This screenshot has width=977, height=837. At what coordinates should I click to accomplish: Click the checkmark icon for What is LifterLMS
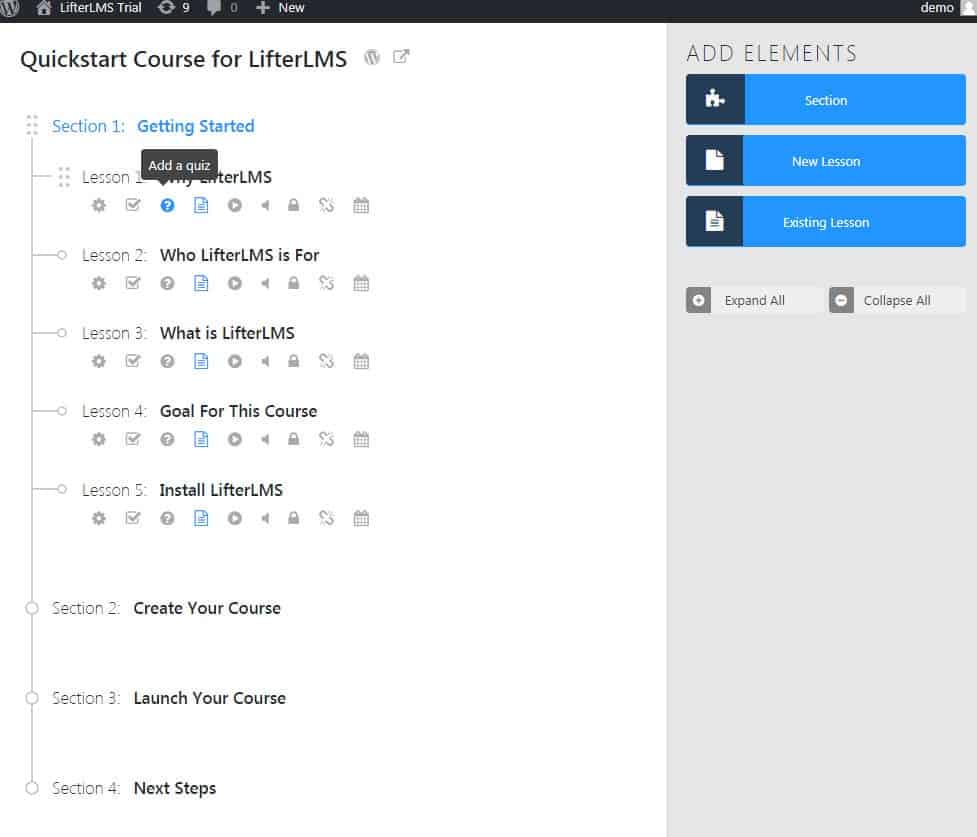[133, 361]
